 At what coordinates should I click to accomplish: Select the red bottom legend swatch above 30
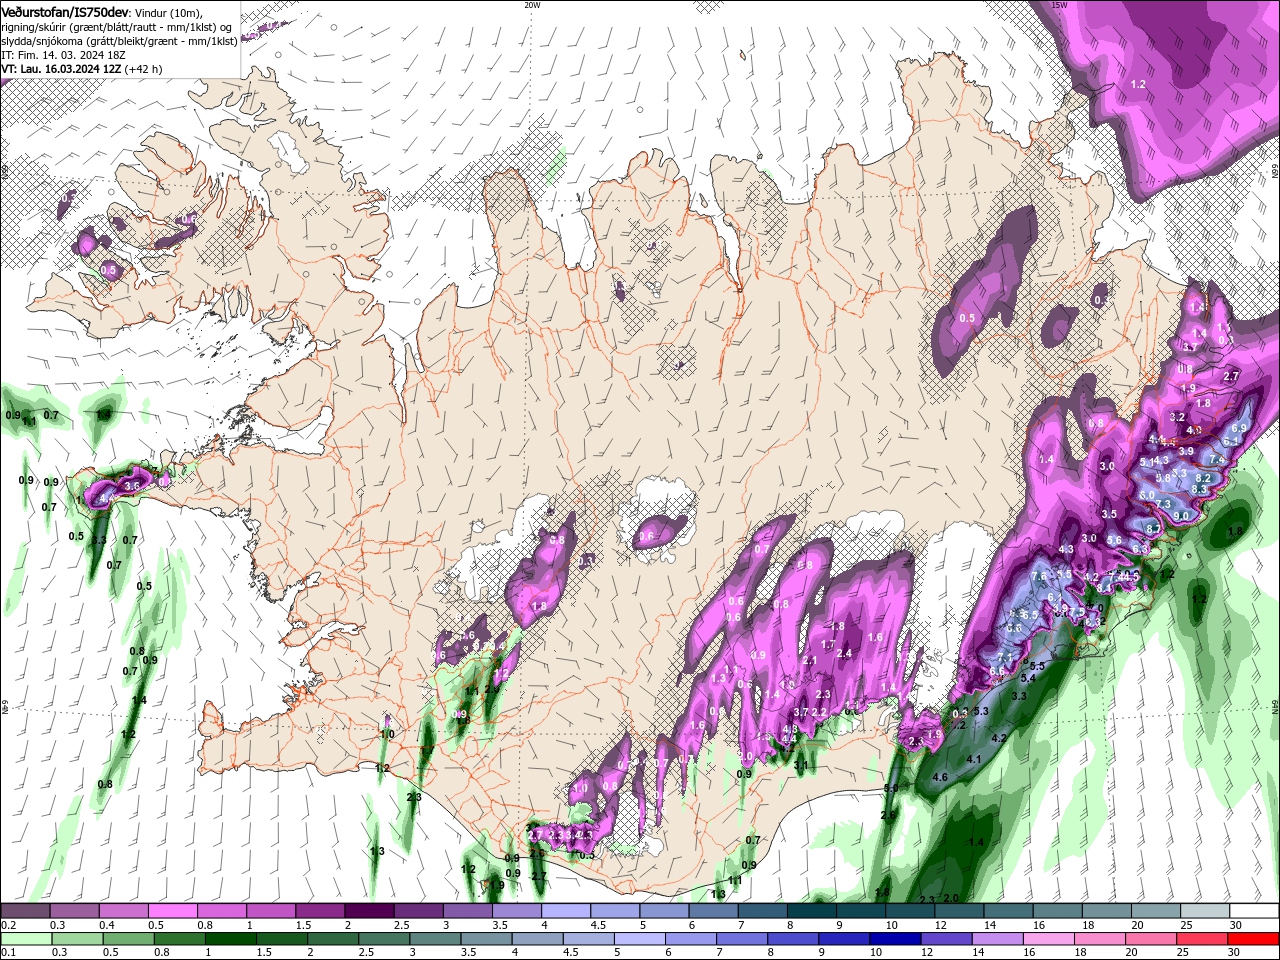click(1253, 938)
